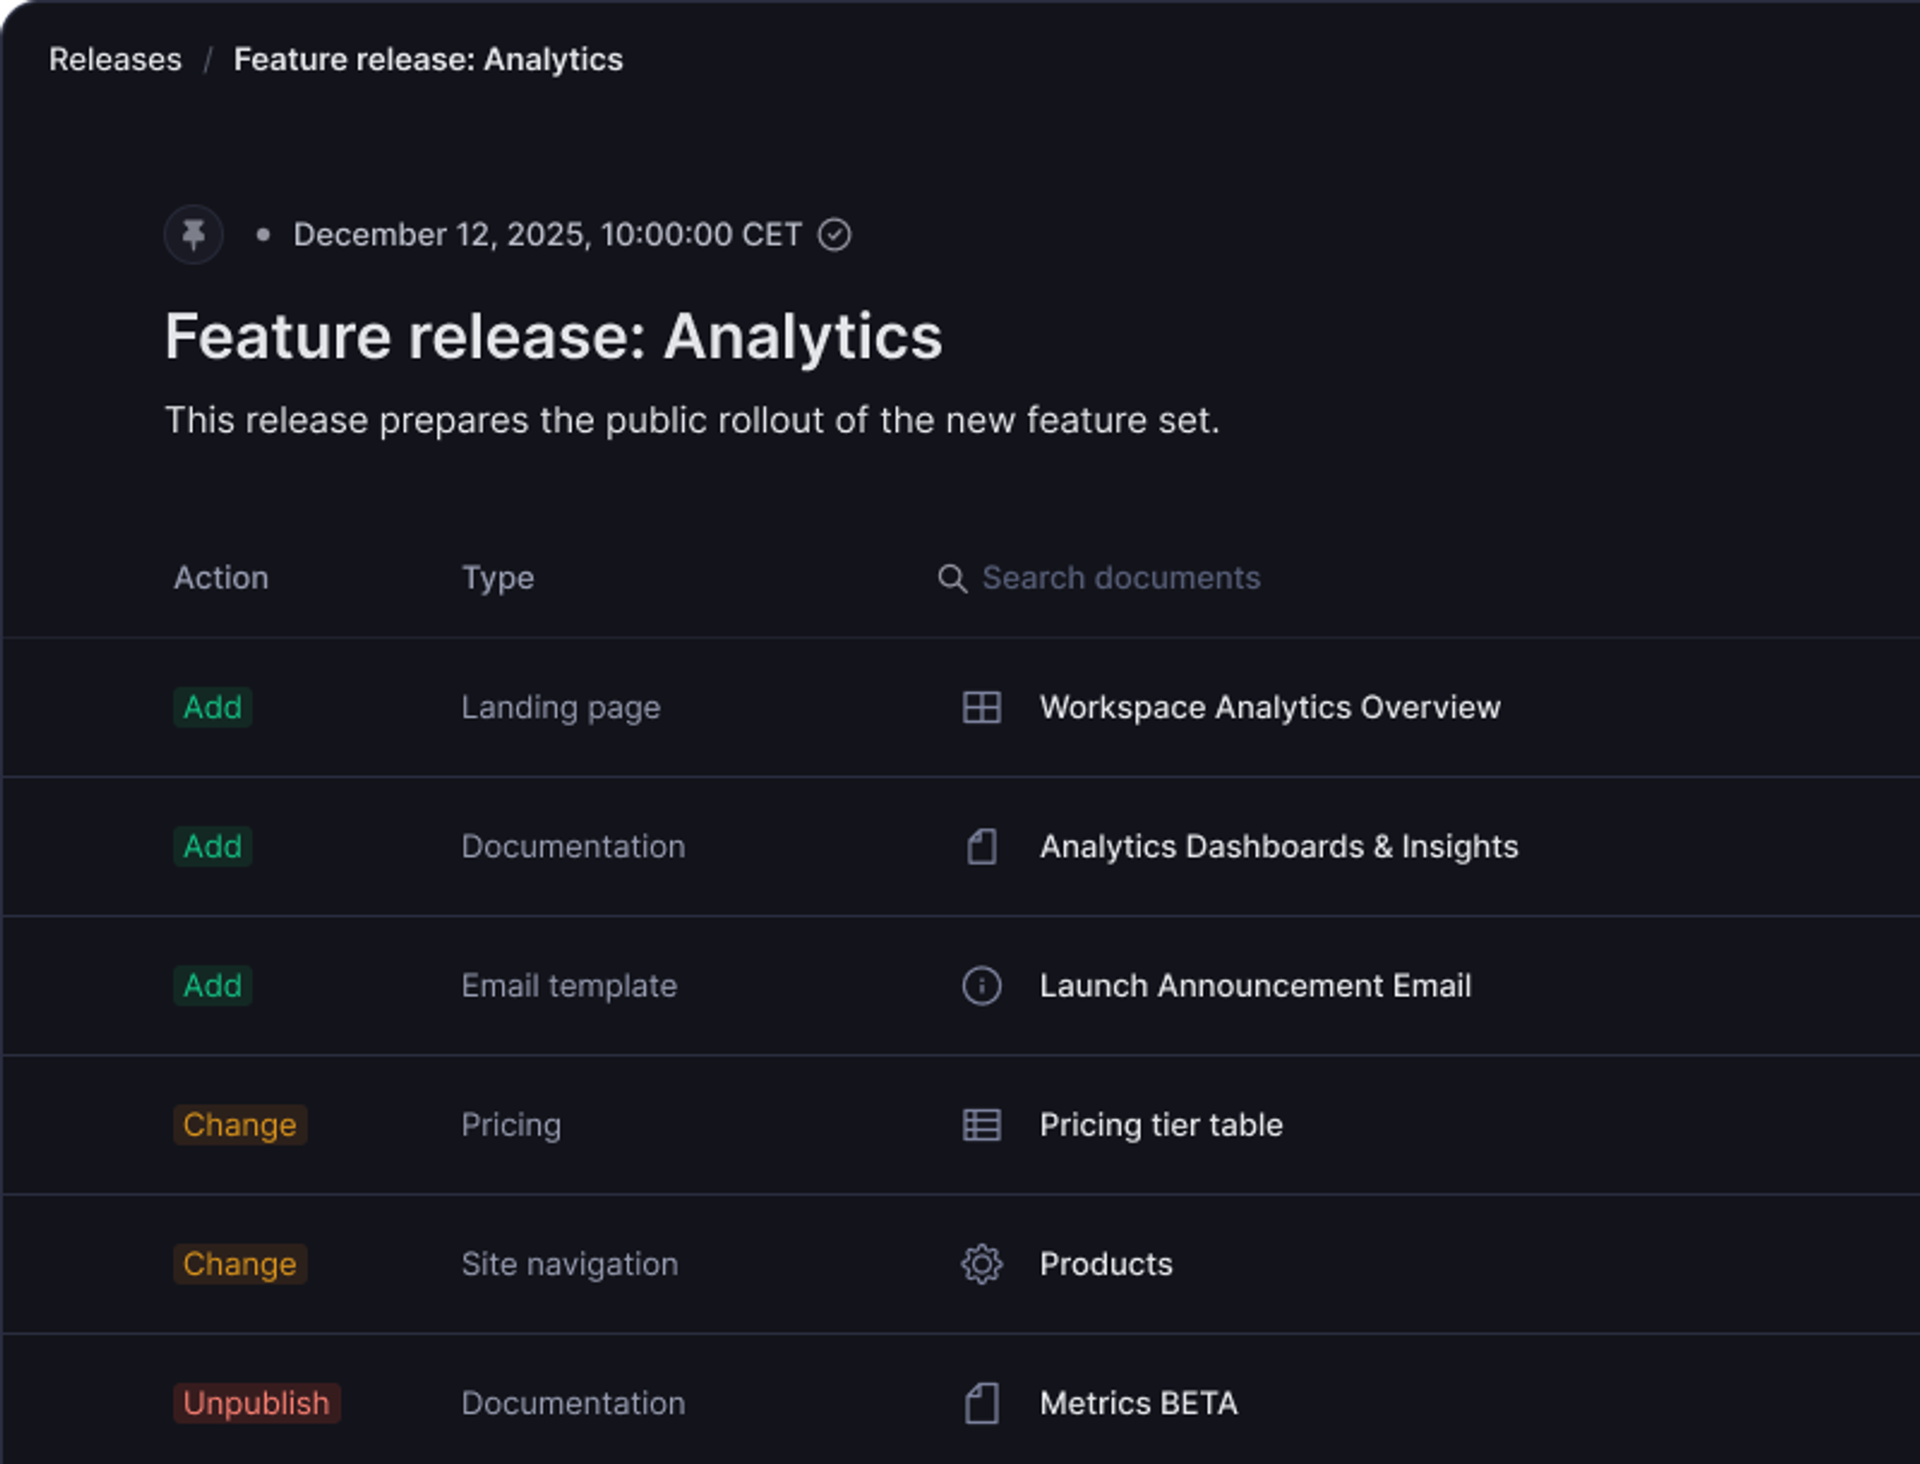This screenshot has width=1920, height=1464.
Task: Open the Workspace Analytics Overview document
Action: click(1269, 707)
